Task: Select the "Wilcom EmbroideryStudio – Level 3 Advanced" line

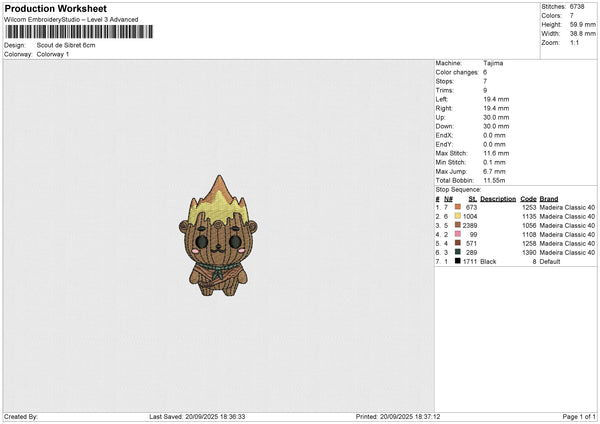Action: (x=71, y=20)
